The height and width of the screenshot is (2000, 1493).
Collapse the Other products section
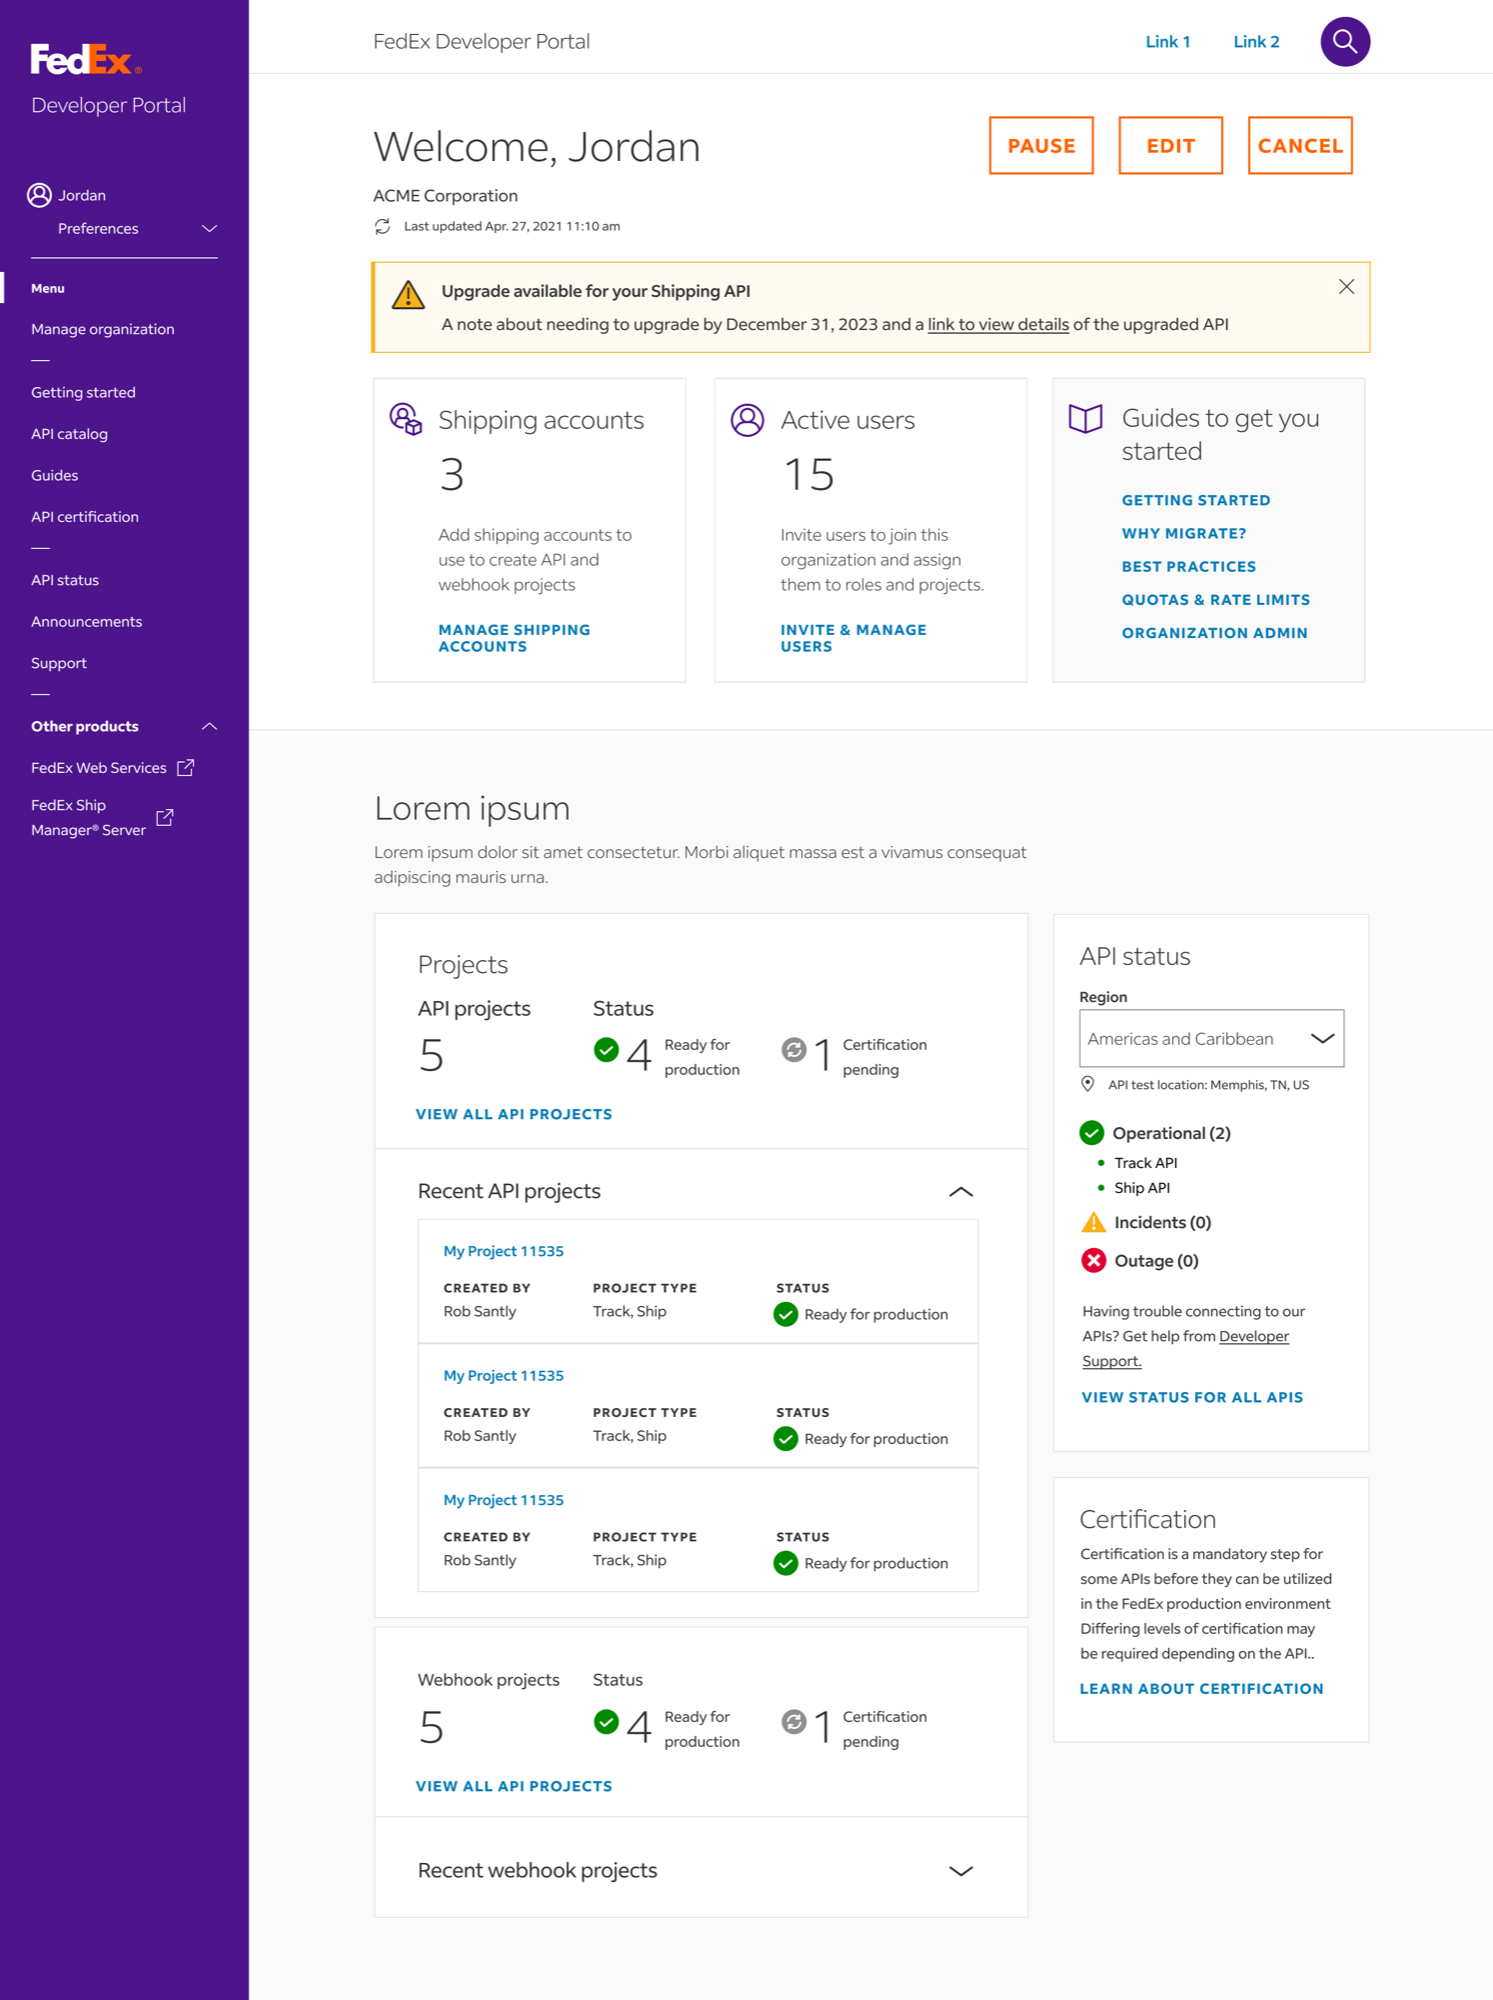click(x=209, y=727)
